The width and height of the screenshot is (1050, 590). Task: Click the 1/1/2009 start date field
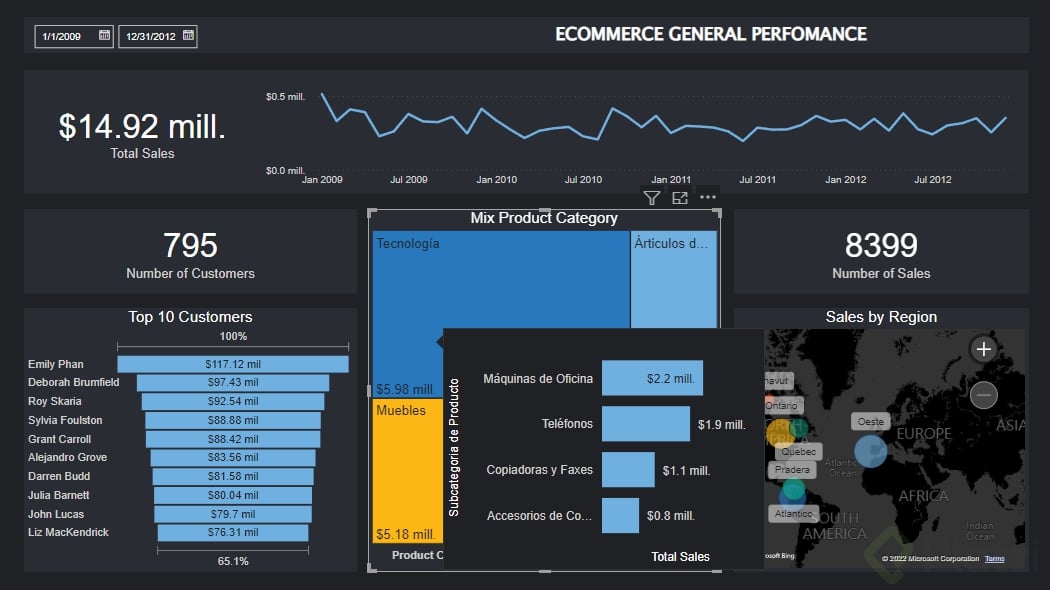click(x=62, y=36)
